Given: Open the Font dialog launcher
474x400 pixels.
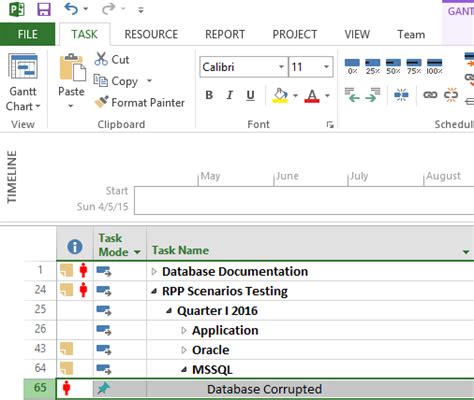Looking at the screenshot, I should tap(330, 125).
